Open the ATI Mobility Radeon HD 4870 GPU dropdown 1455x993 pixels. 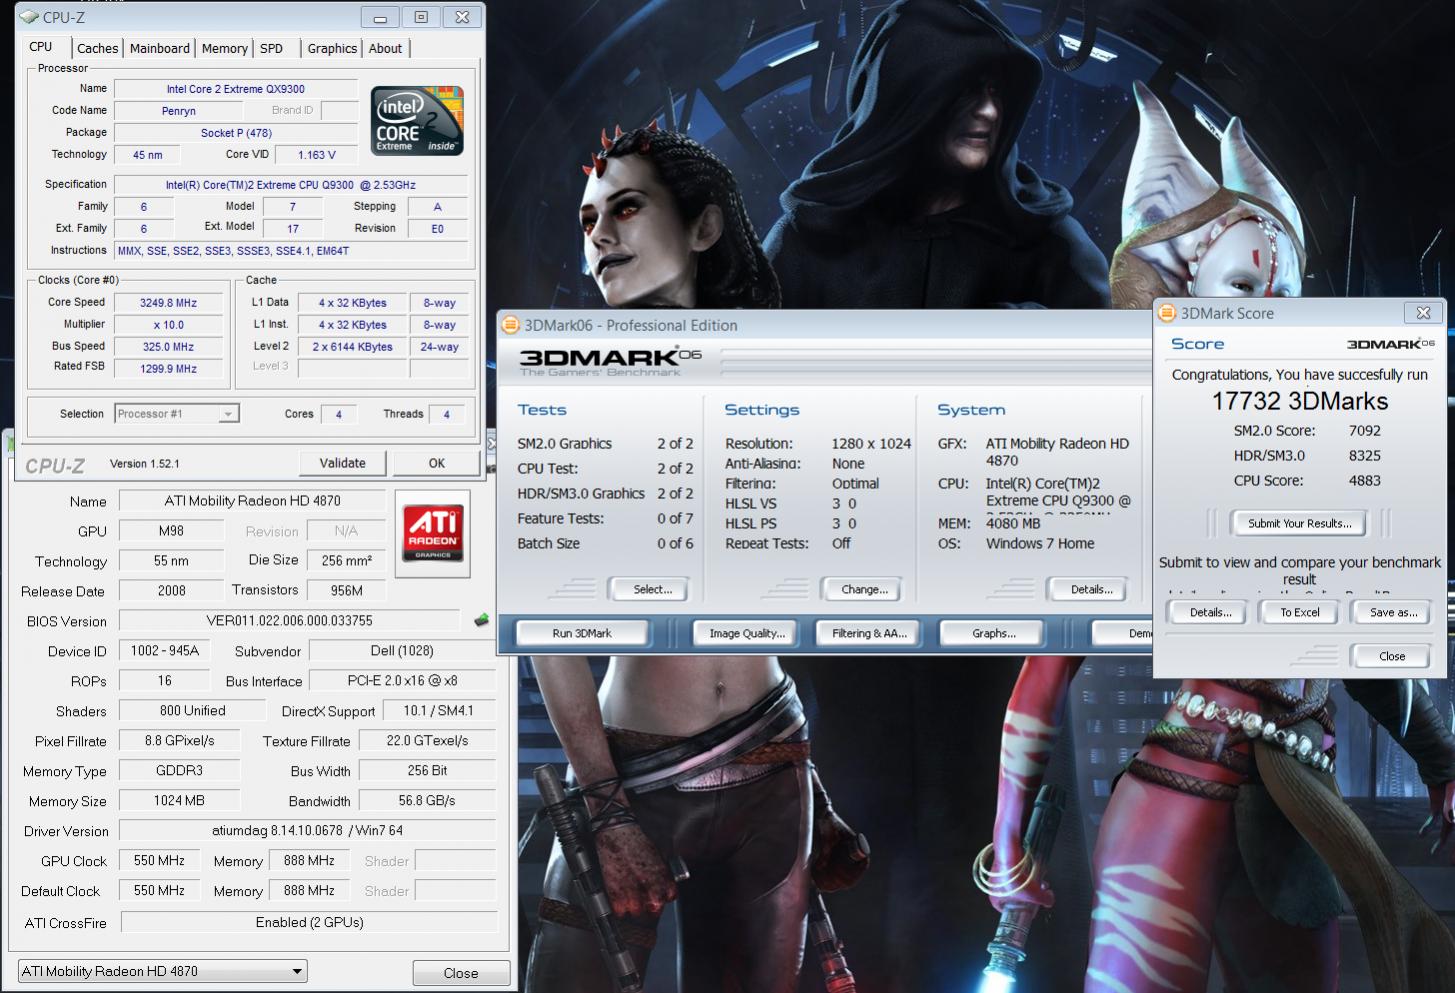tap(163, 971)
